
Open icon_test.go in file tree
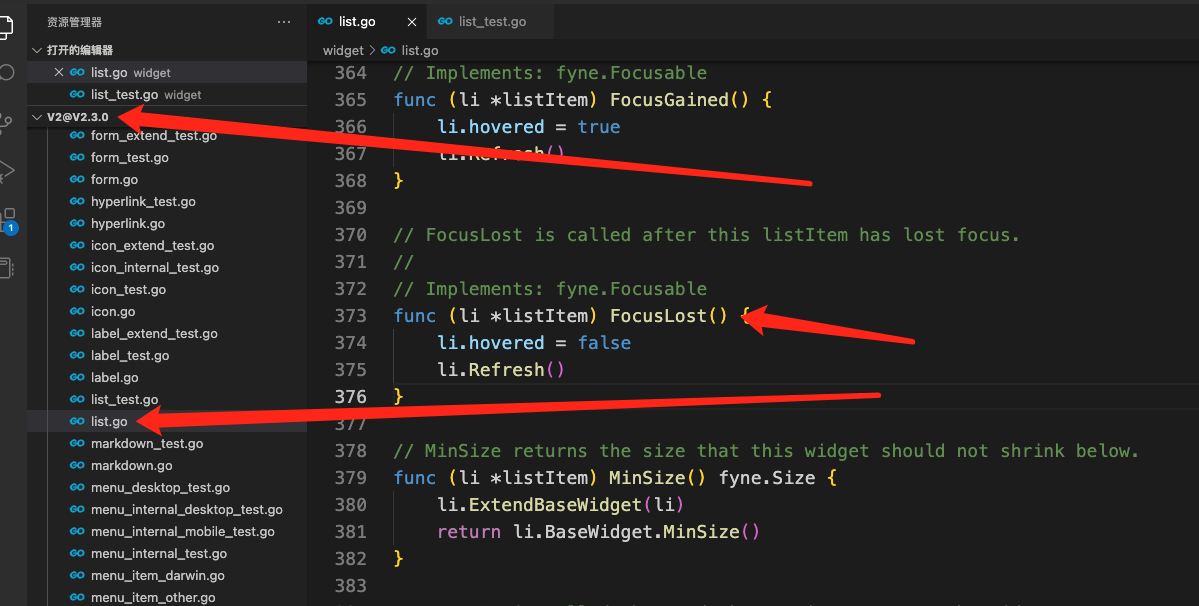point(128,290)
